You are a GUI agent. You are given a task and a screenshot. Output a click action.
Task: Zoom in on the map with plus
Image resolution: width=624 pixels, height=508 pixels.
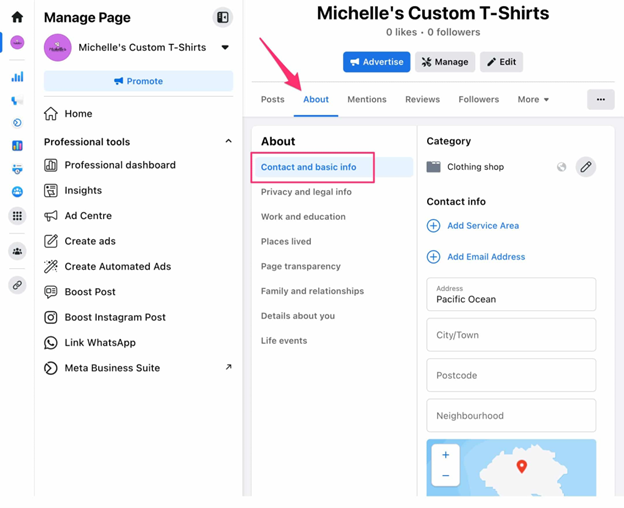[x=446, y=455]
